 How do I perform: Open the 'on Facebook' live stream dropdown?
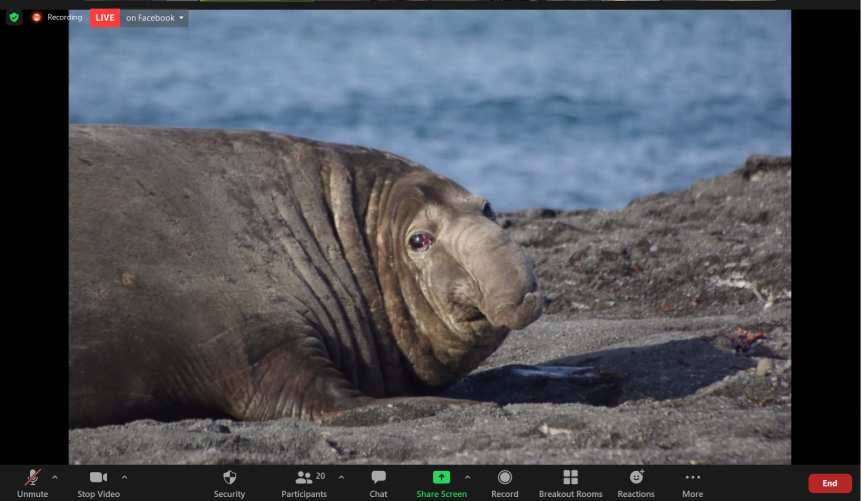[x=155, y=18]
